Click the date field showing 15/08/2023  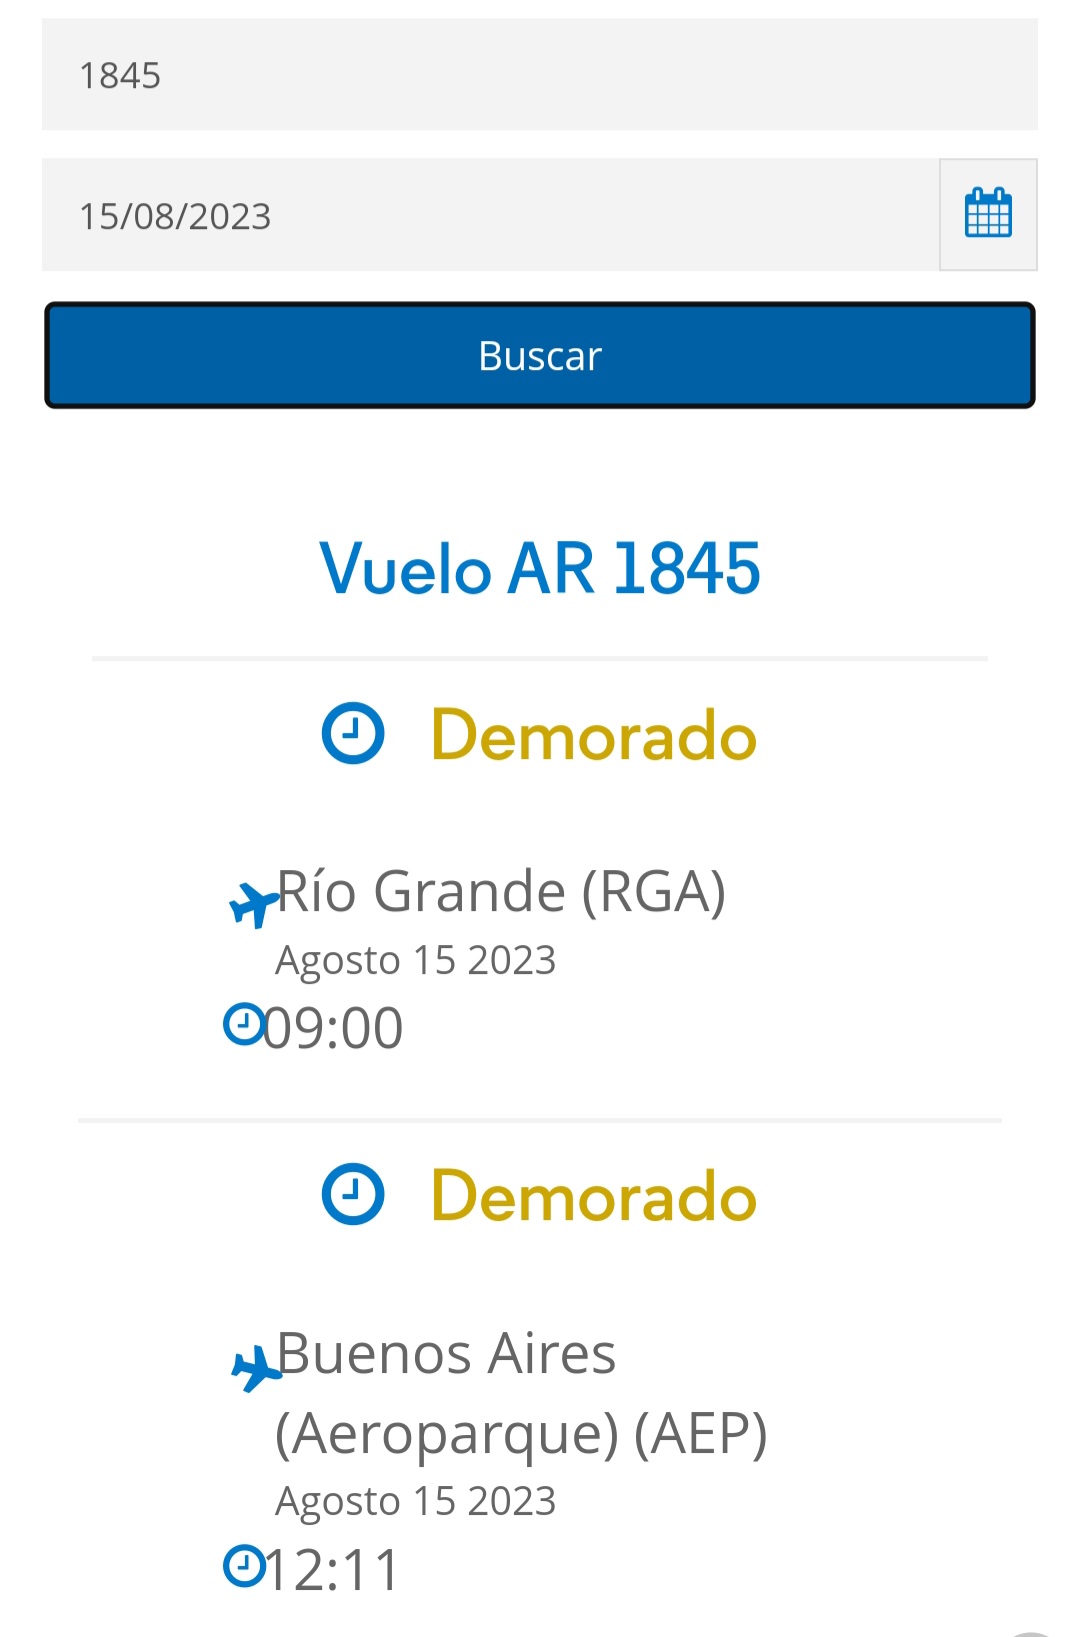tap(490, 215)
